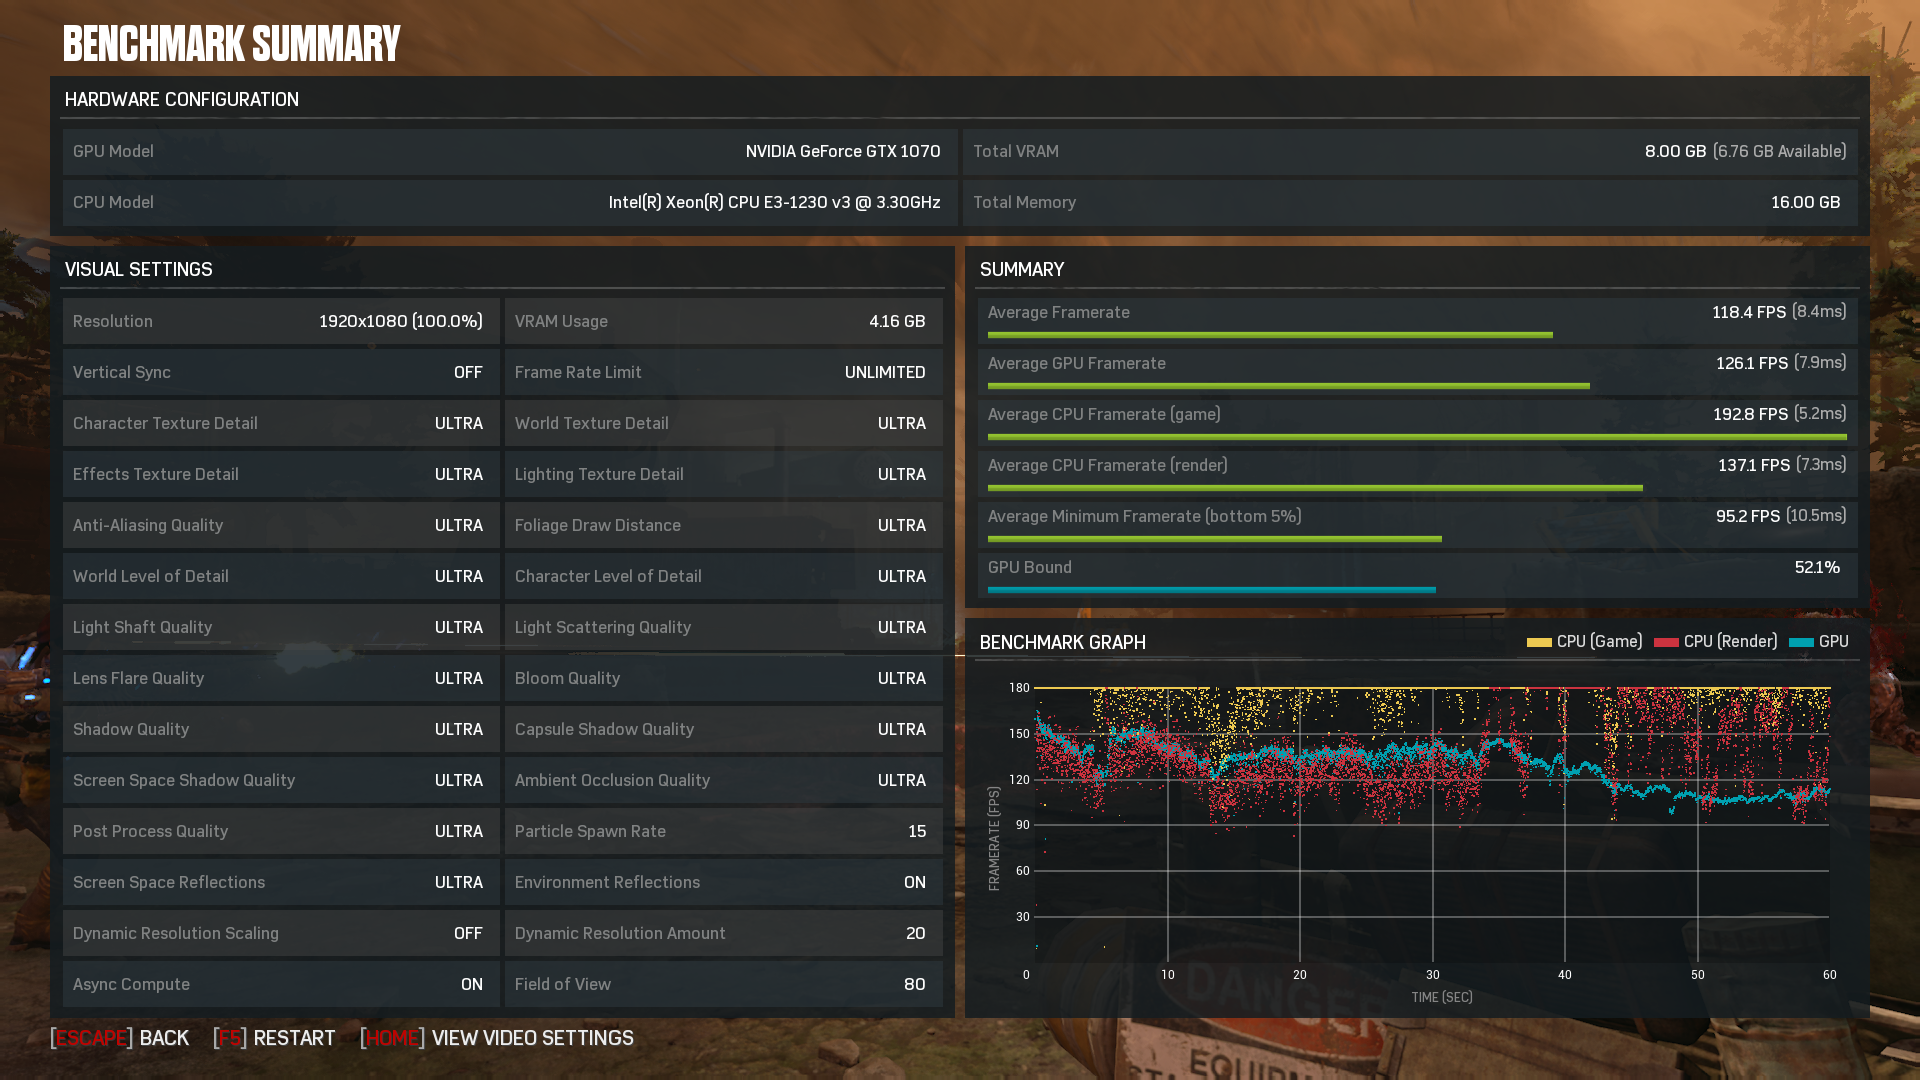Select Character Level of Detail row

[x=724, y=577]
